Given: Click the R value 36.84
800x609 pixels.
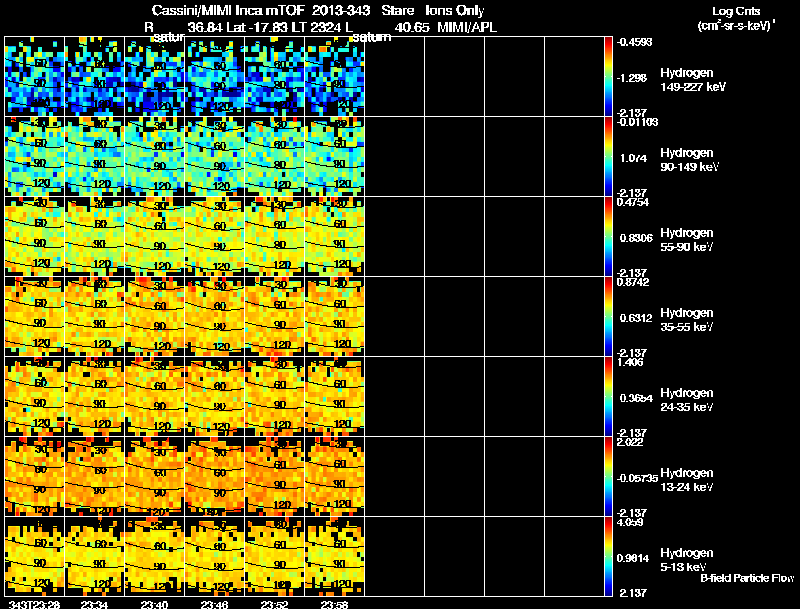Looking at the screenshot, I should tap(205, 28).
